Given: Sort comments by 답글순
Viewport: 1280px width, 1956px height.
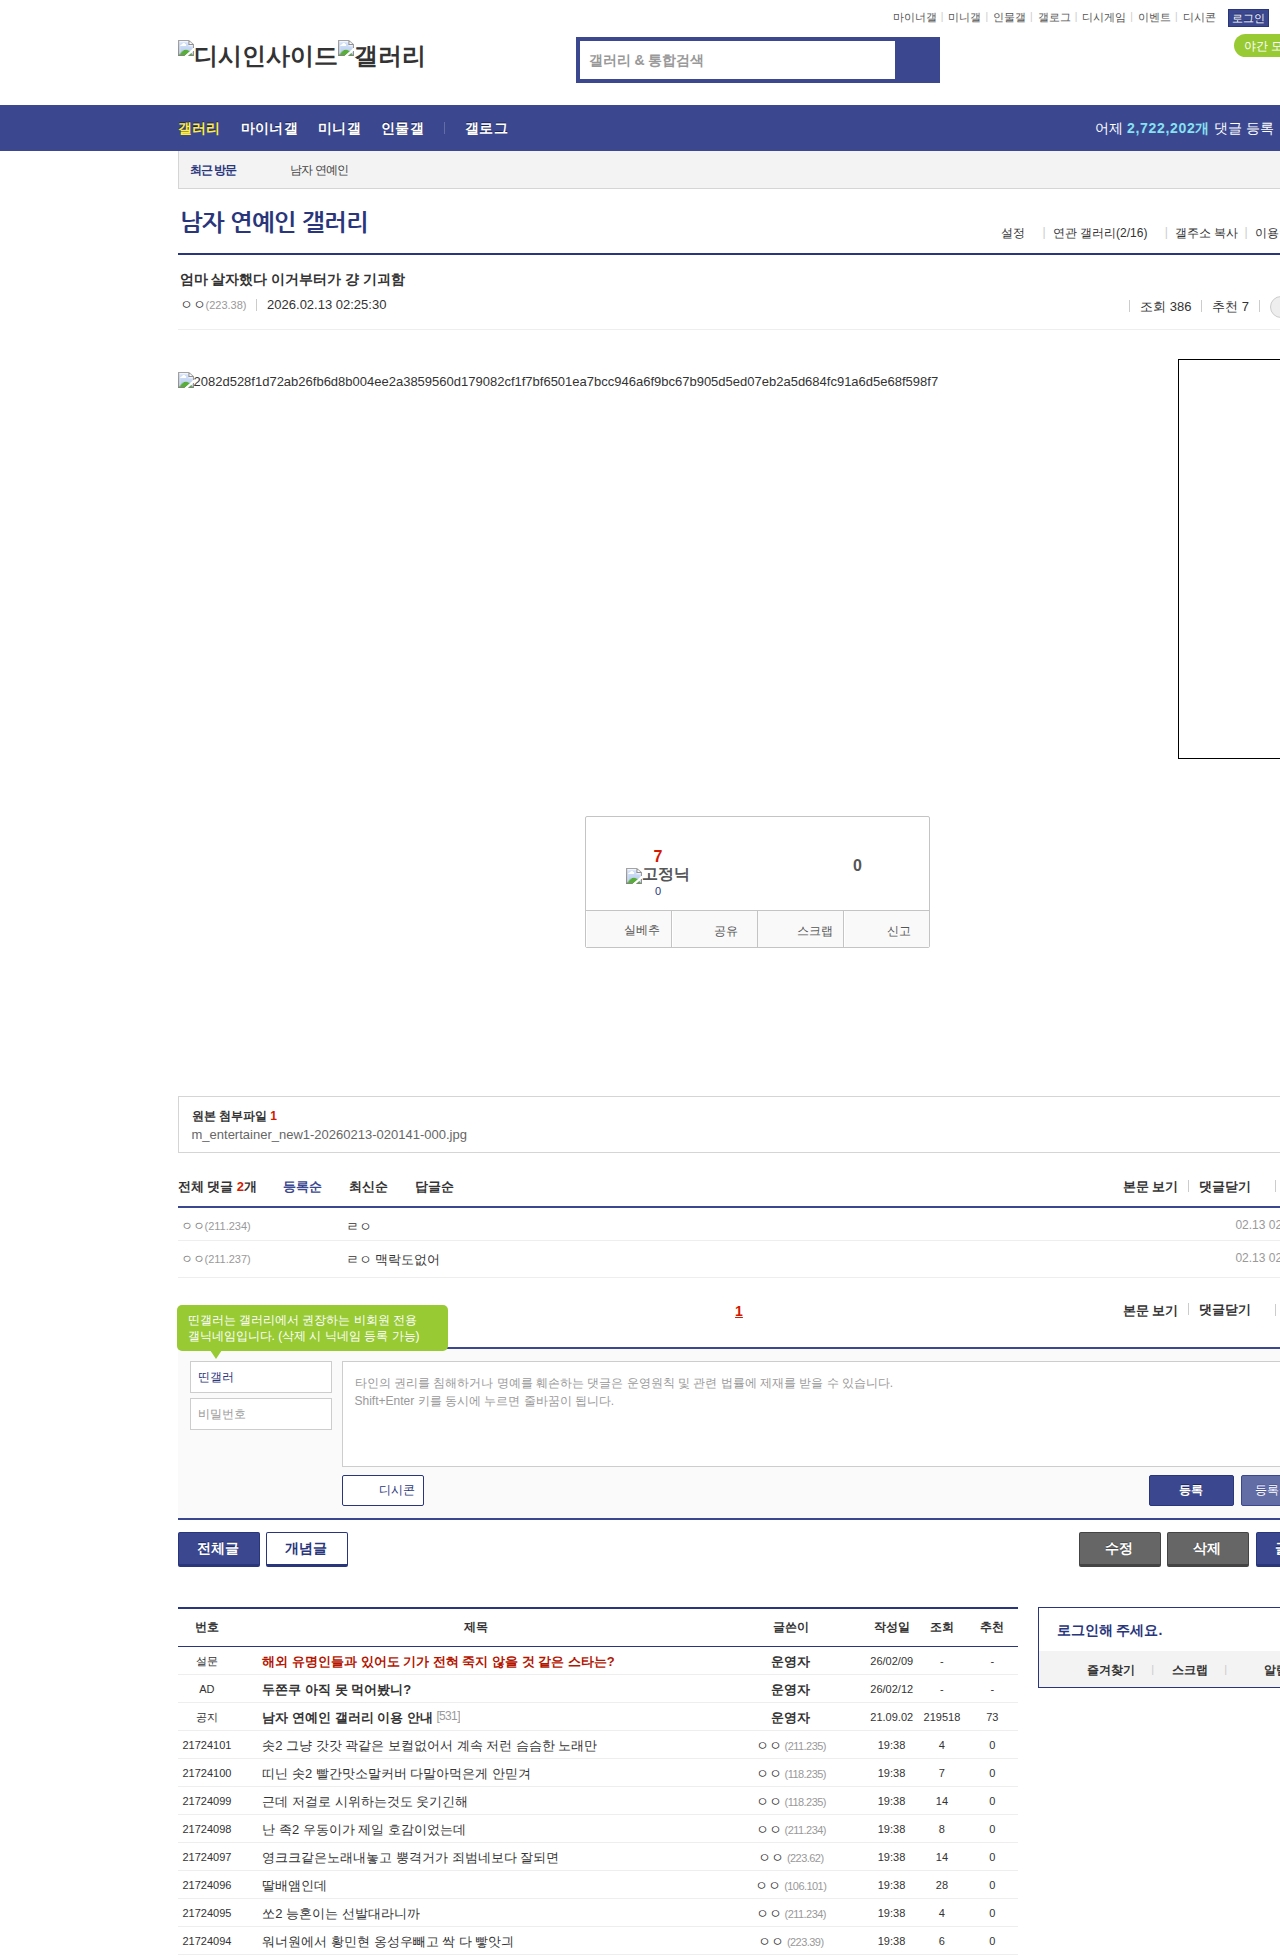Looking at the screenshot, I should (x=434, y=1186).
